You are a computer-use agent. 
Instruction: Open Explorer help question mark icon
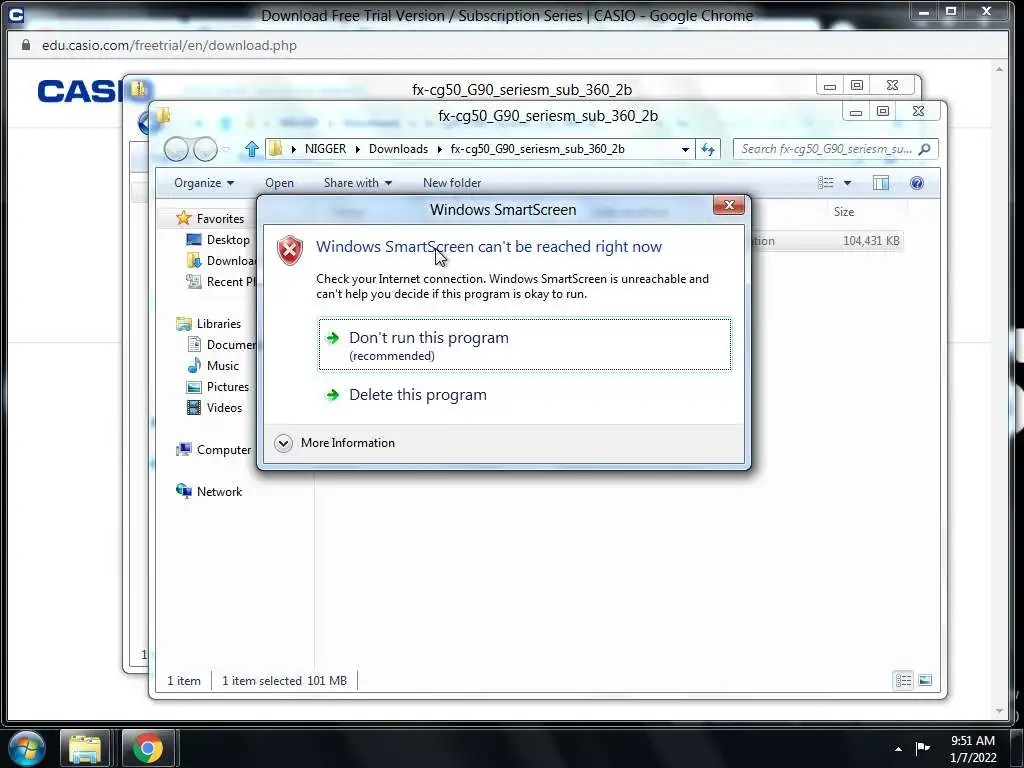(916, 183)
